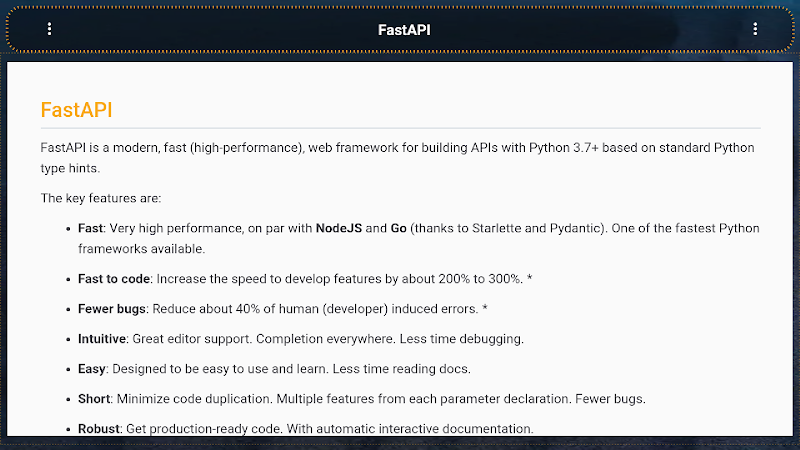The image size is (800, 450).
Task: Click the bold 'NodeJS' word
Action: 339,229
